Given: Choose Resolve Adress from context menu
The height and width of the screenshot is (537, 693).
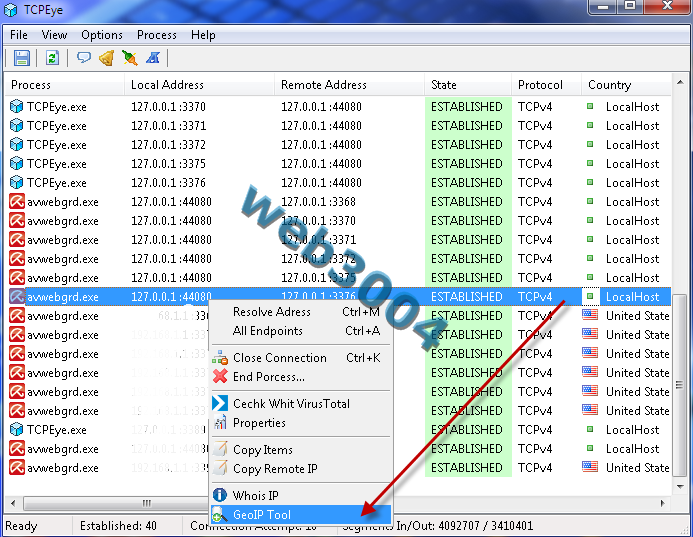Looking at the screenshot, I should pyautogui.click(x=301, y=312).
